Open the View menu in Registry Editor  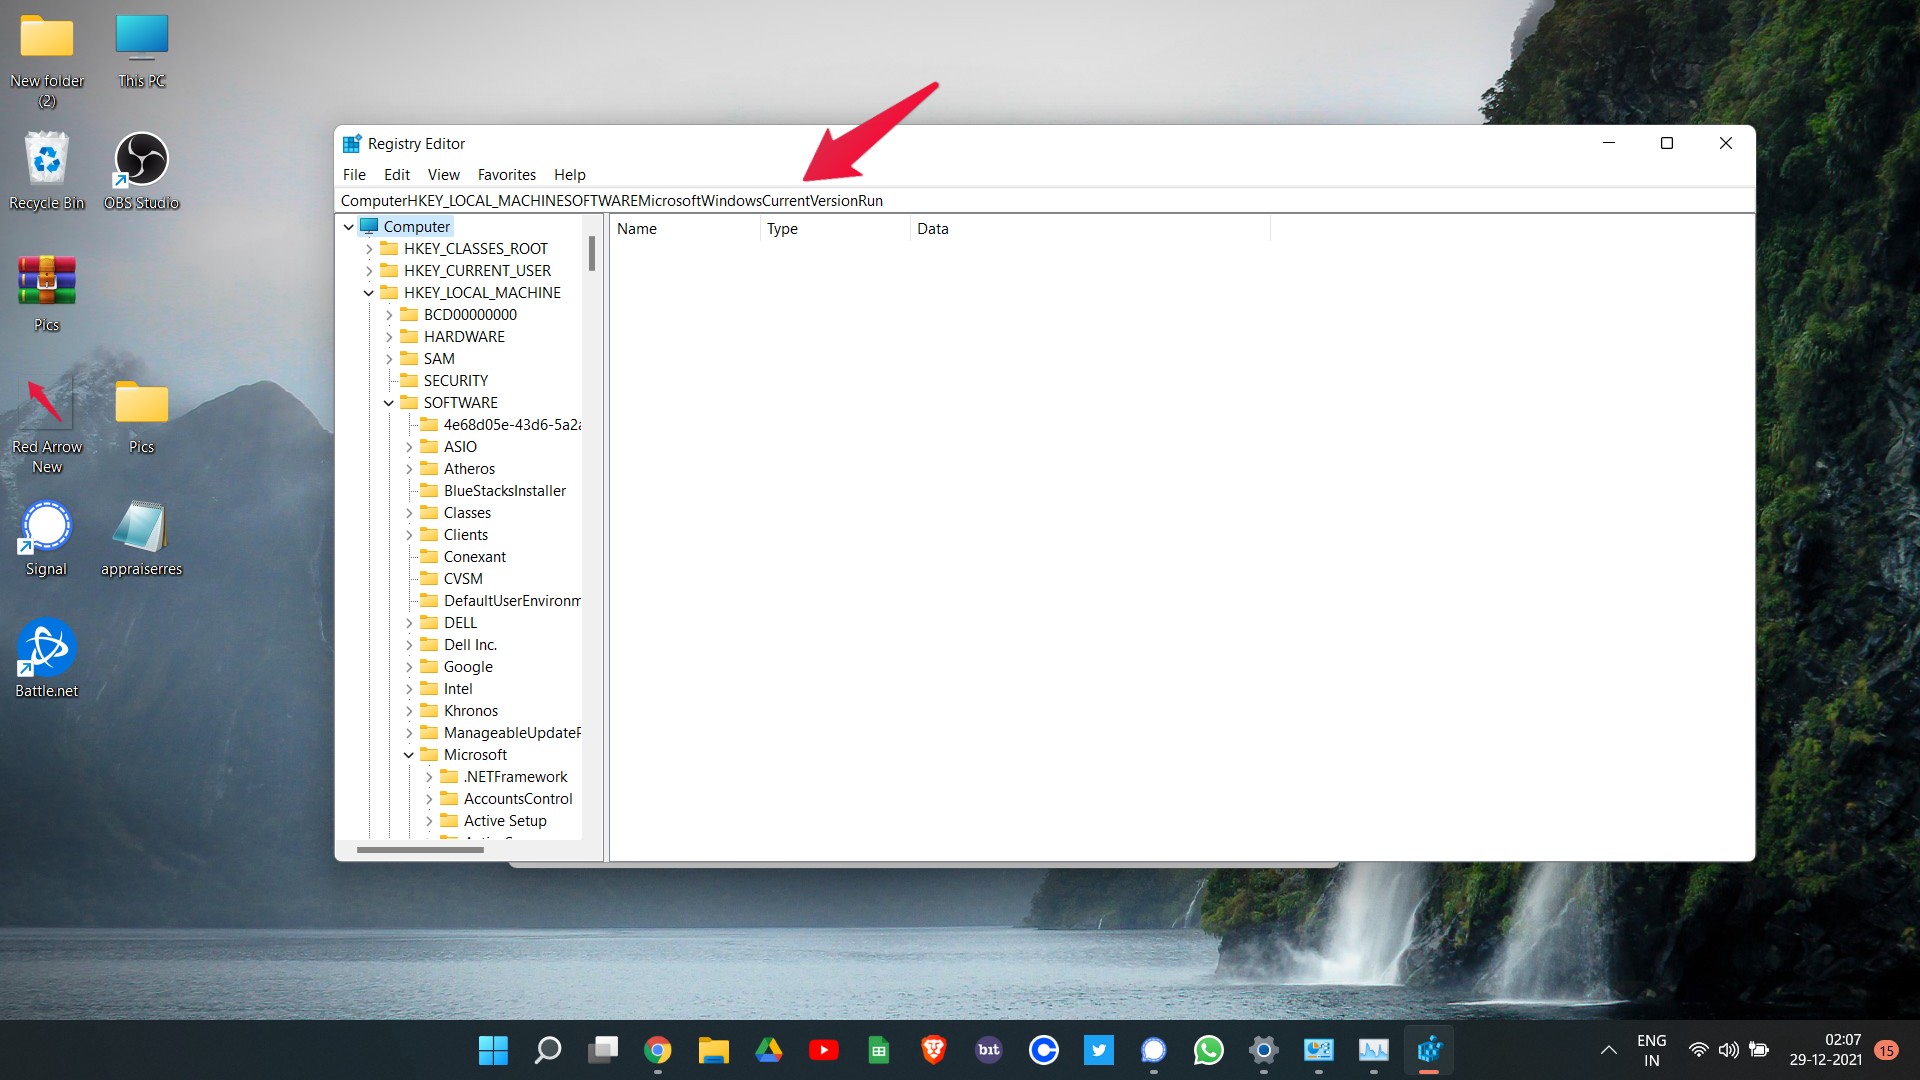click(x=442, y=173)
